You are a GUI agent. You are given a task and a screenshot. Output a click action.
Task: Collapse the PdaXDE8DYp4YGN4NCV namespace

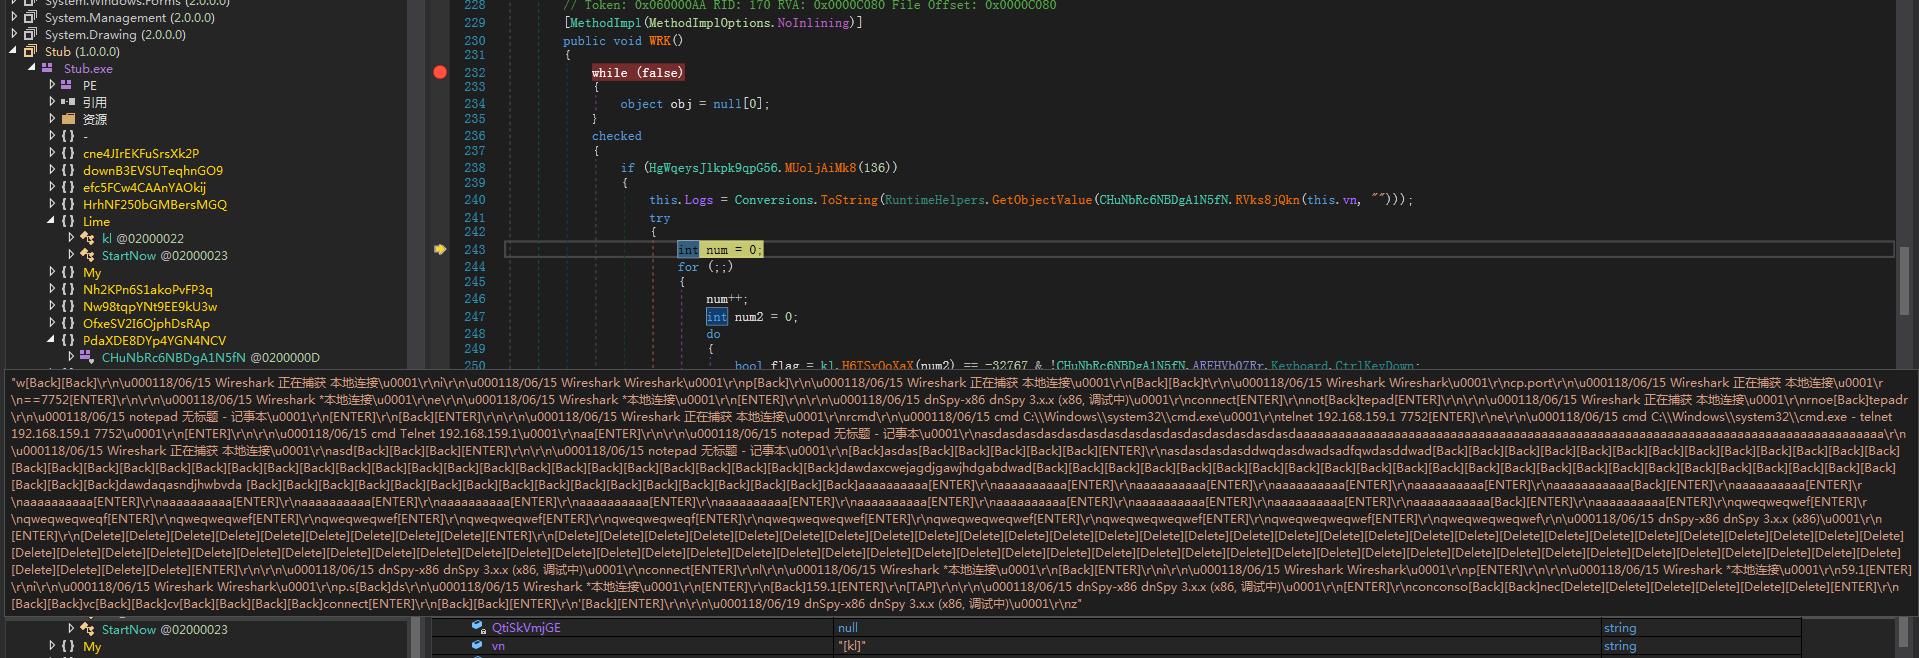51,340
